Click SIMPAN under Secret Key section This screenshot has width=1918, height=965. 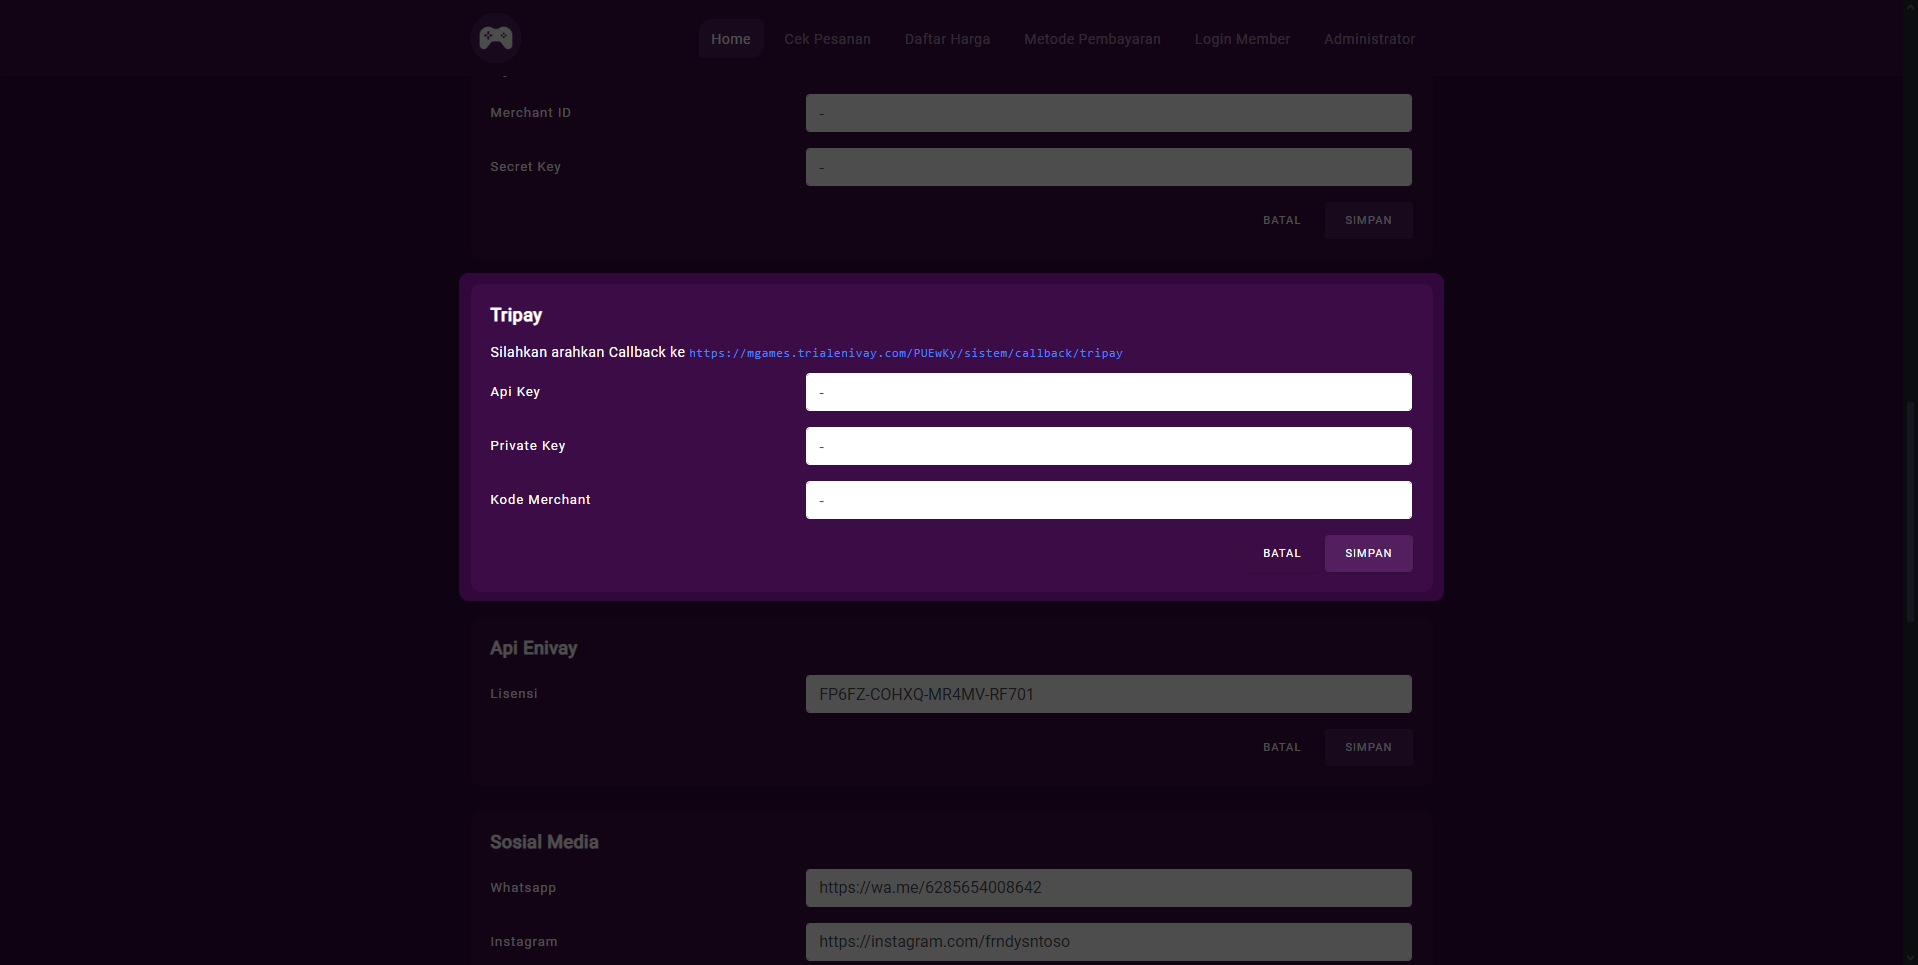click(1368, 220)
